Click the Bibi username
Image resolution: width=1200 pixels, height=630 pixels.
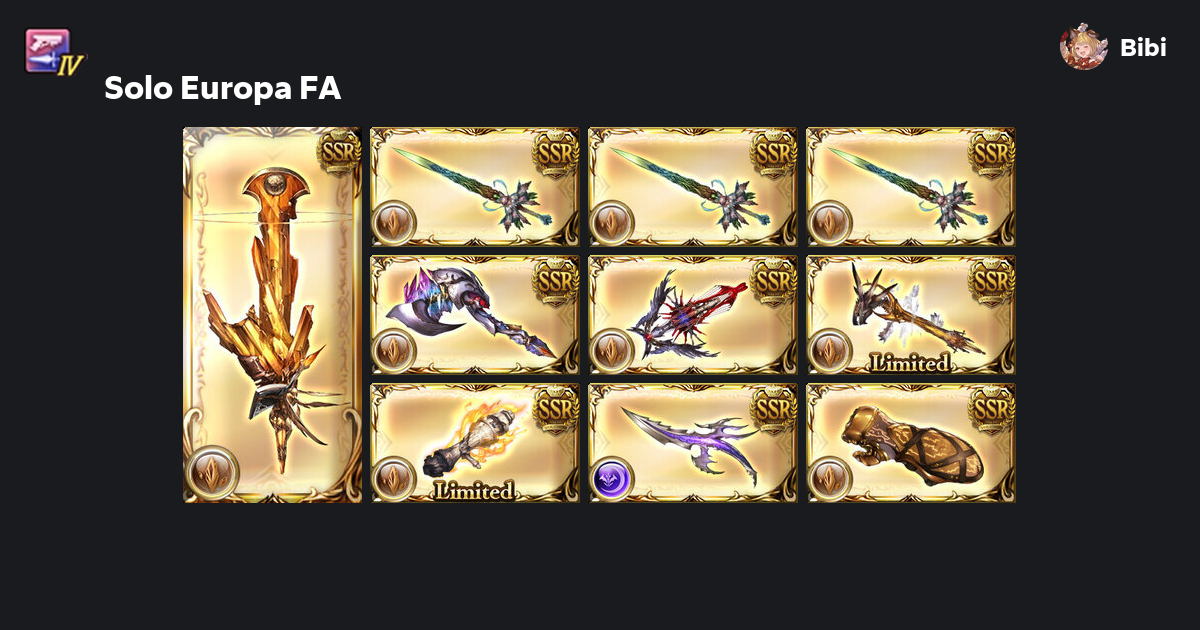1143,48
